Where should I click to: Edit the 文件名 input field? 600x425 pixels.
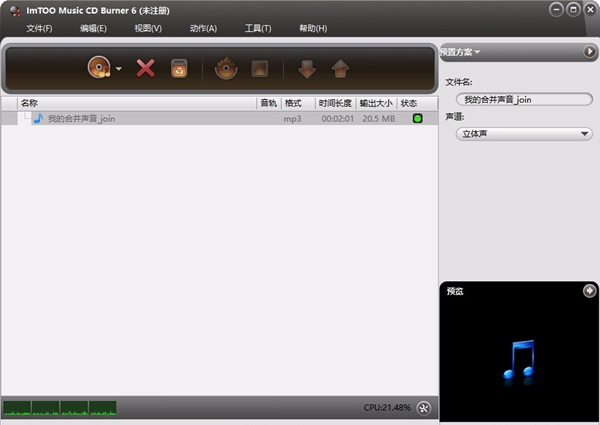(x=524, y=100)
